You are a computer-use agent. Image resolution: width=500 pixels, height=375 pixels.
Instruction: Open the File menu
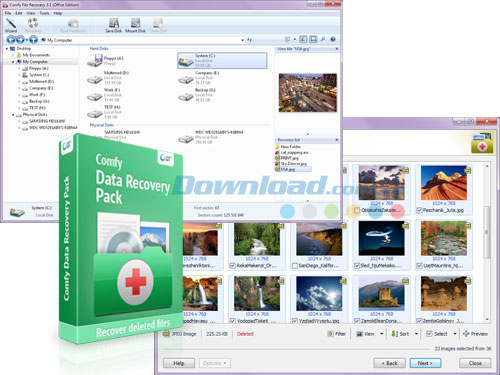coord(8,13)
